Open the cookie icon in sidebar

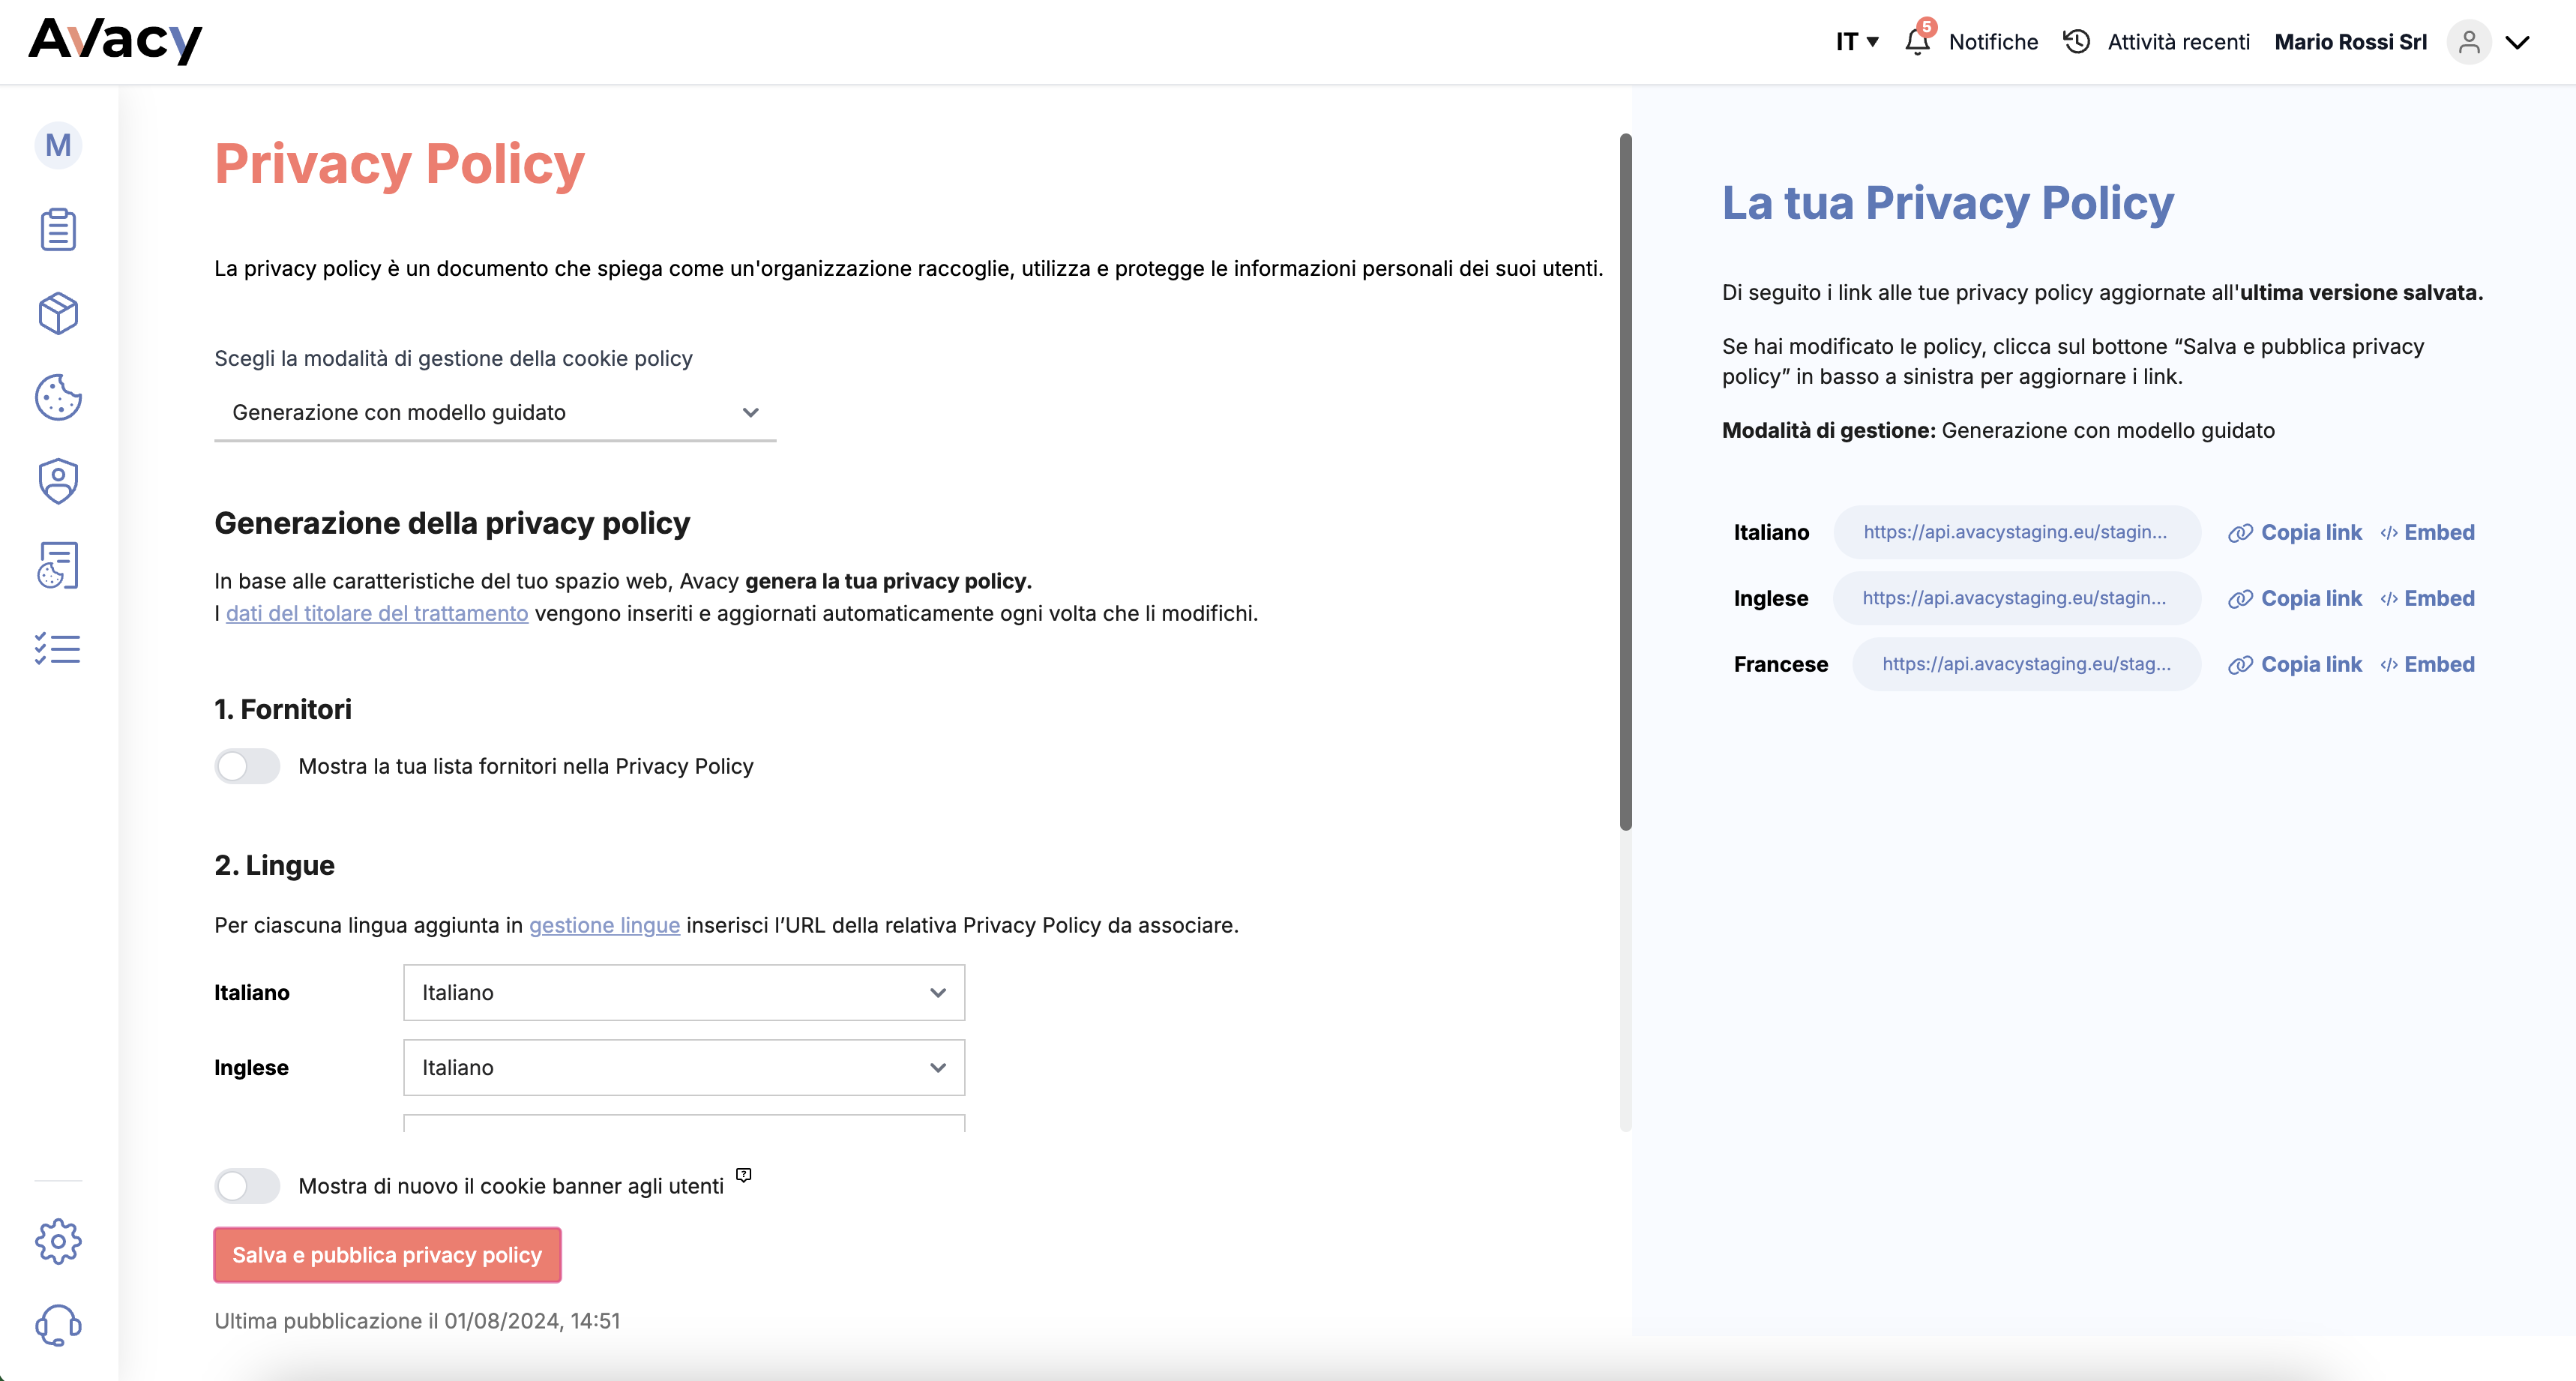click(x=58, y=398)
